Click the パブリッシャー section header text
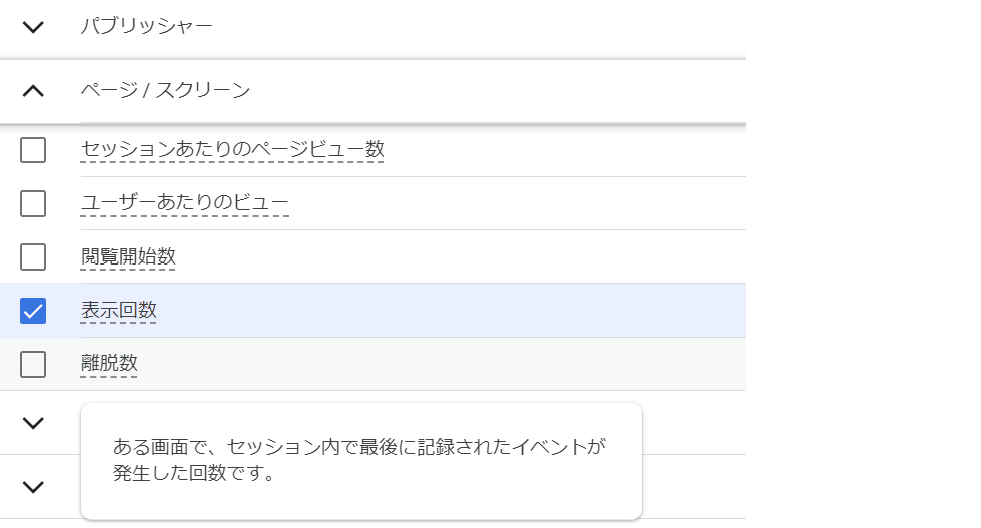 pyautogui.click(x=146, y=27)
